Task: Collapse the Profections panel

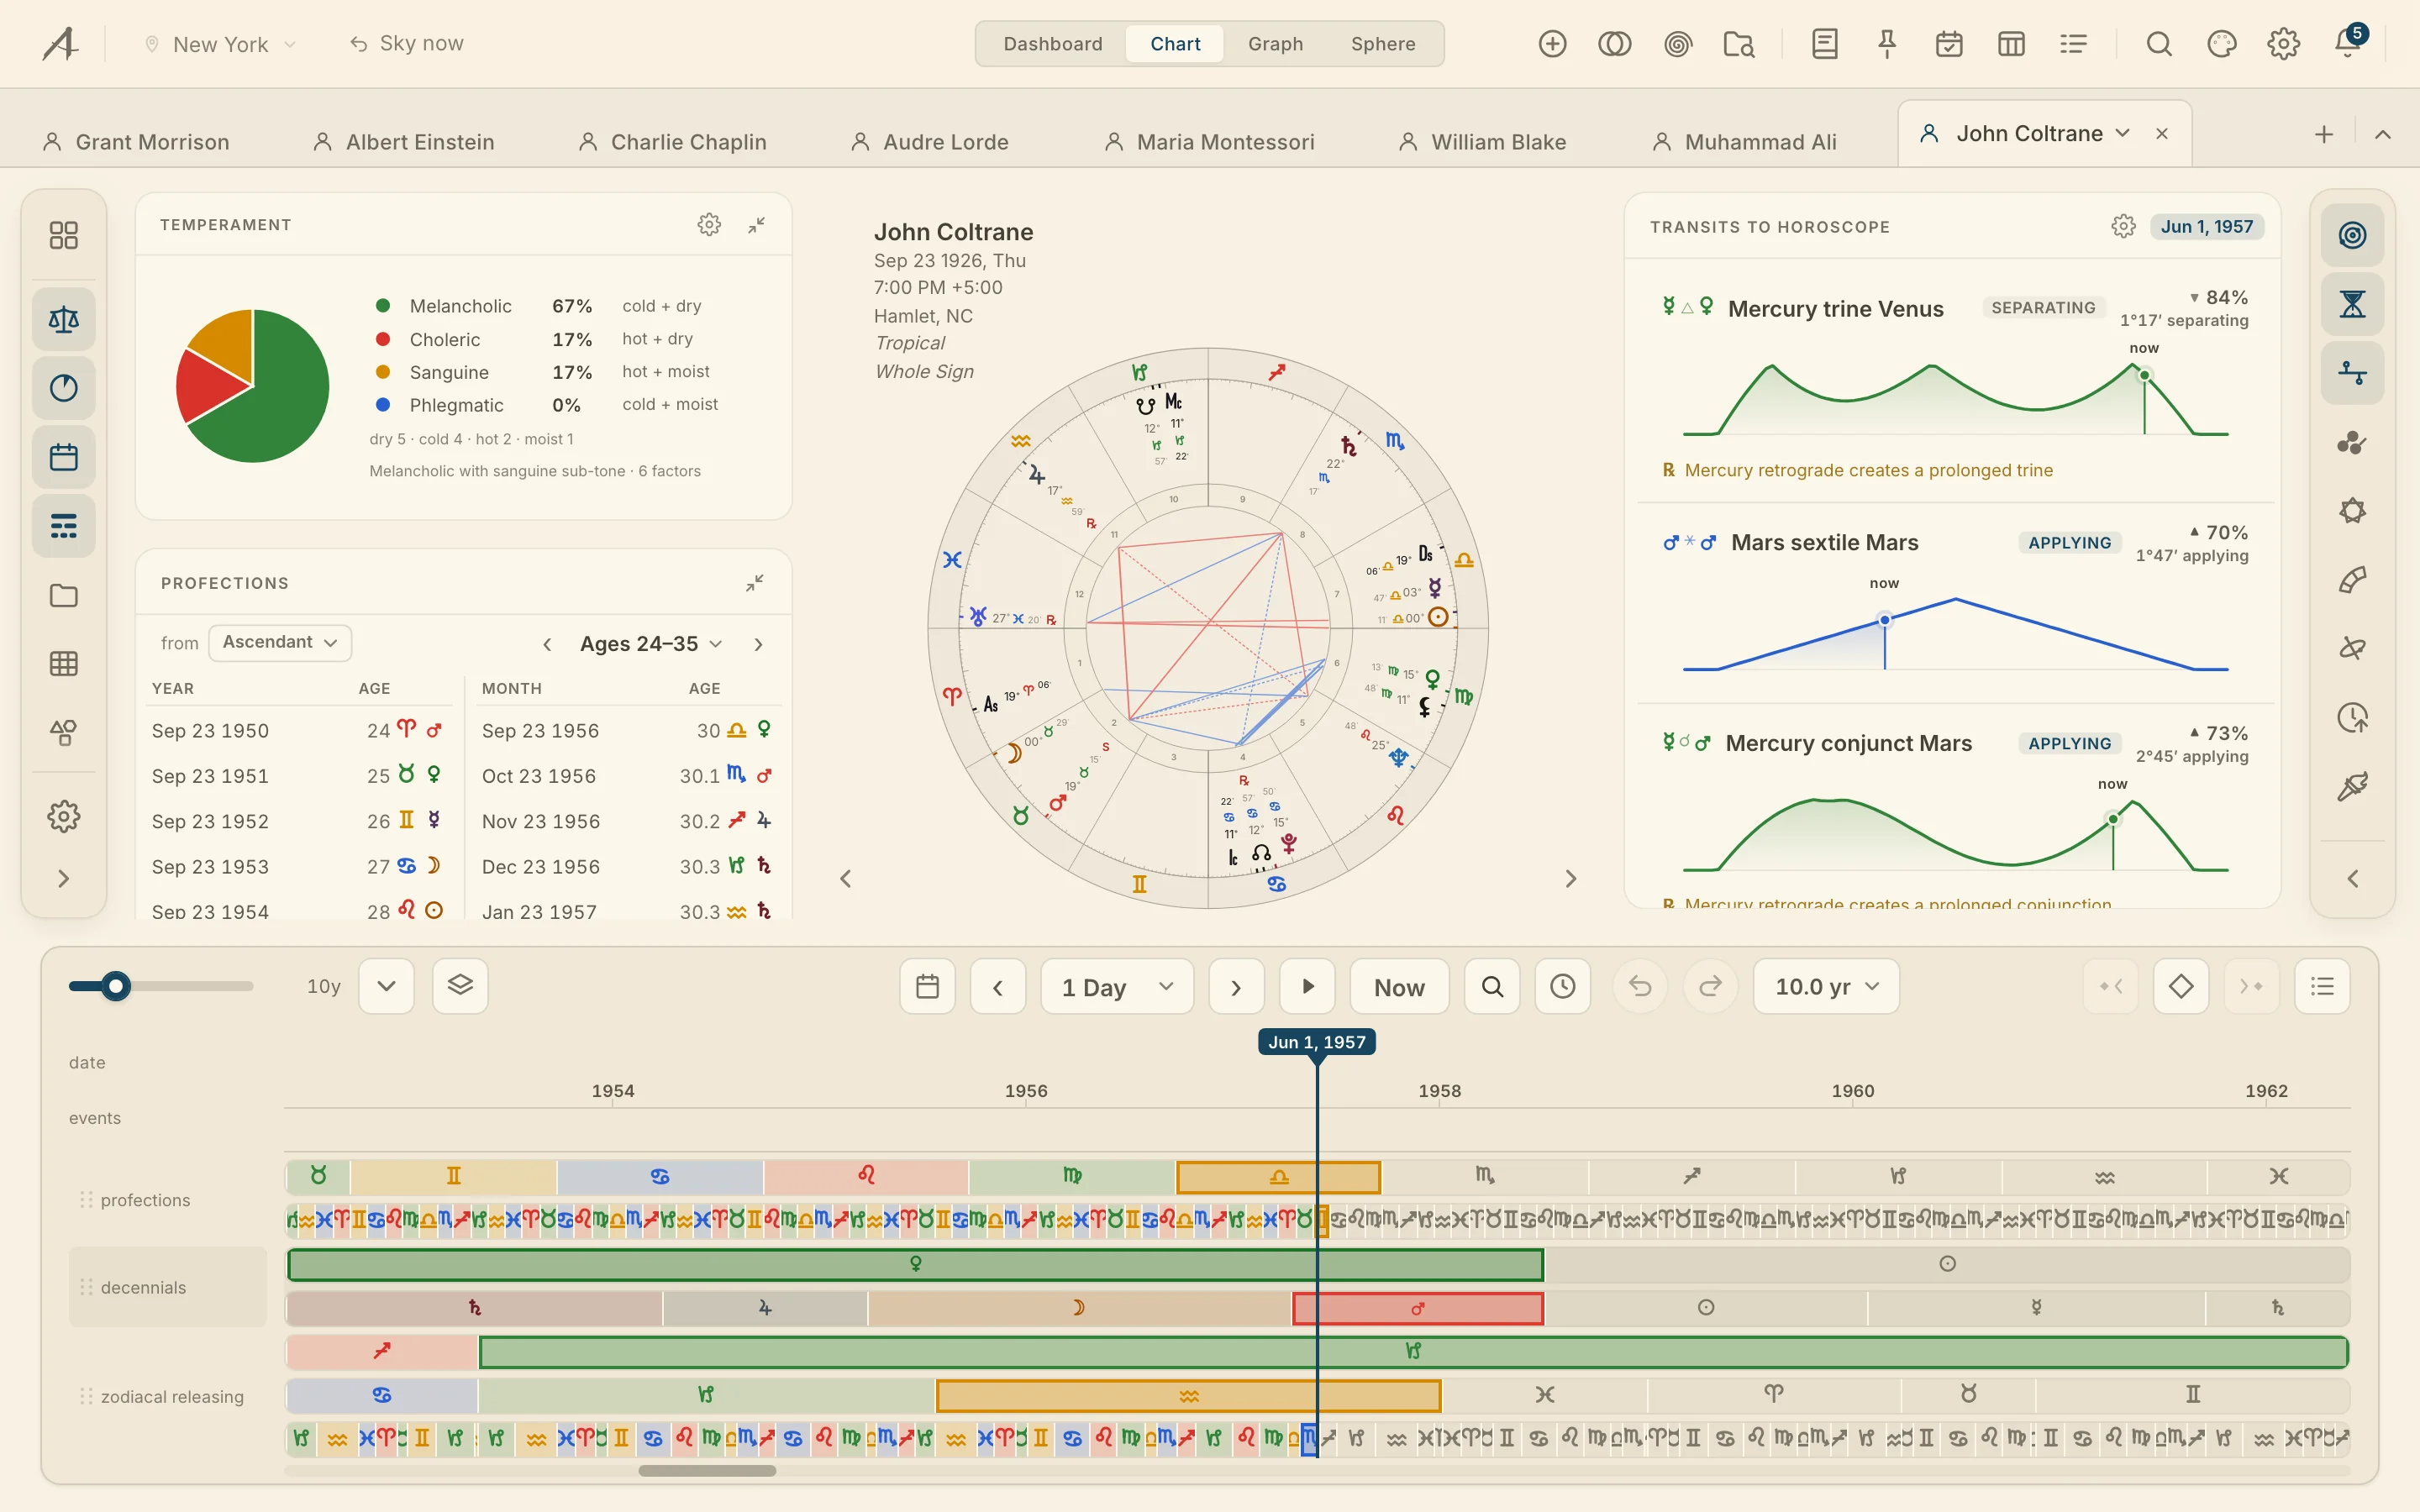Action: point(755,583)
